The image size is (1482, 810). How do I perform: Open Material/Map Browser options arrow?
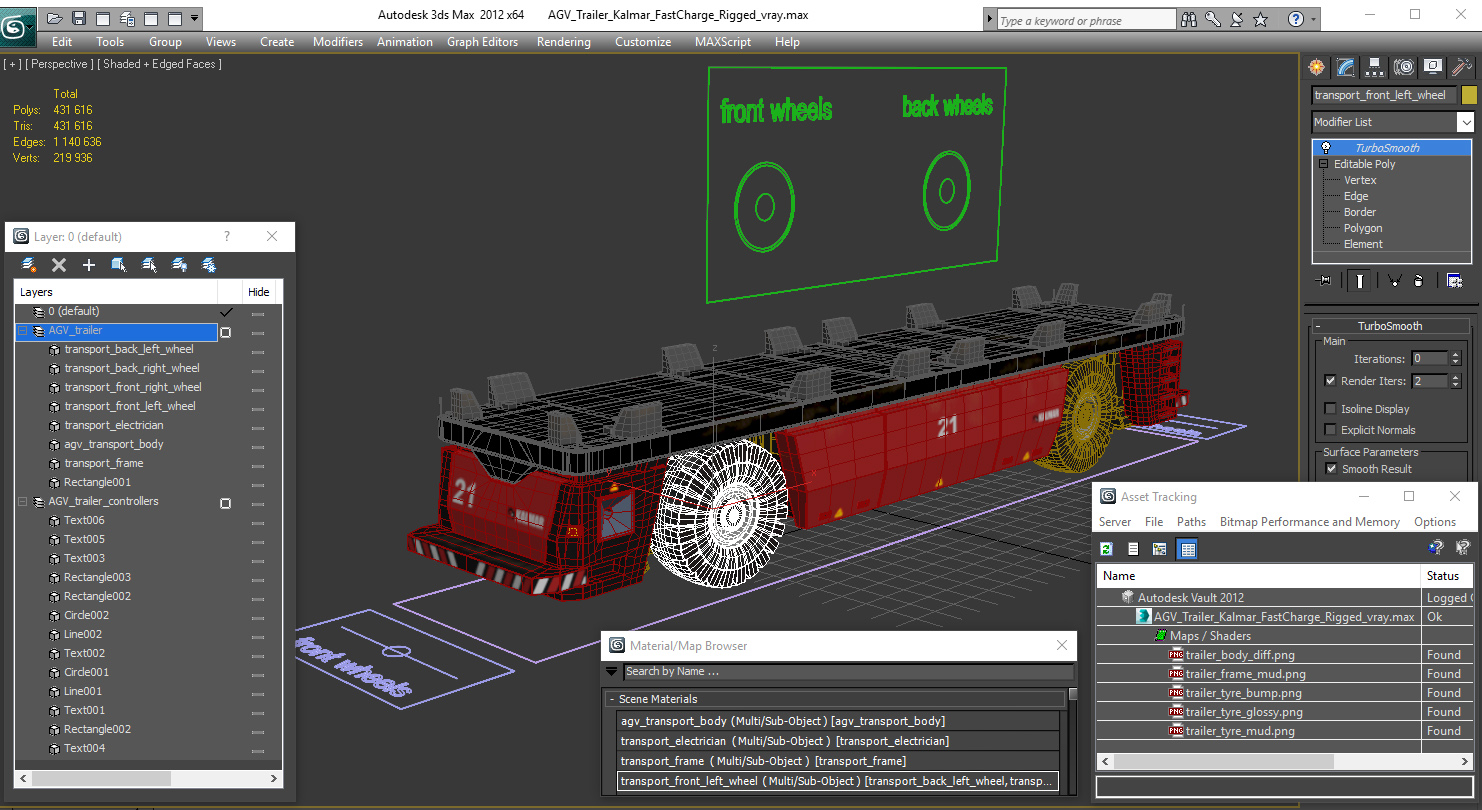coord(612,672)
